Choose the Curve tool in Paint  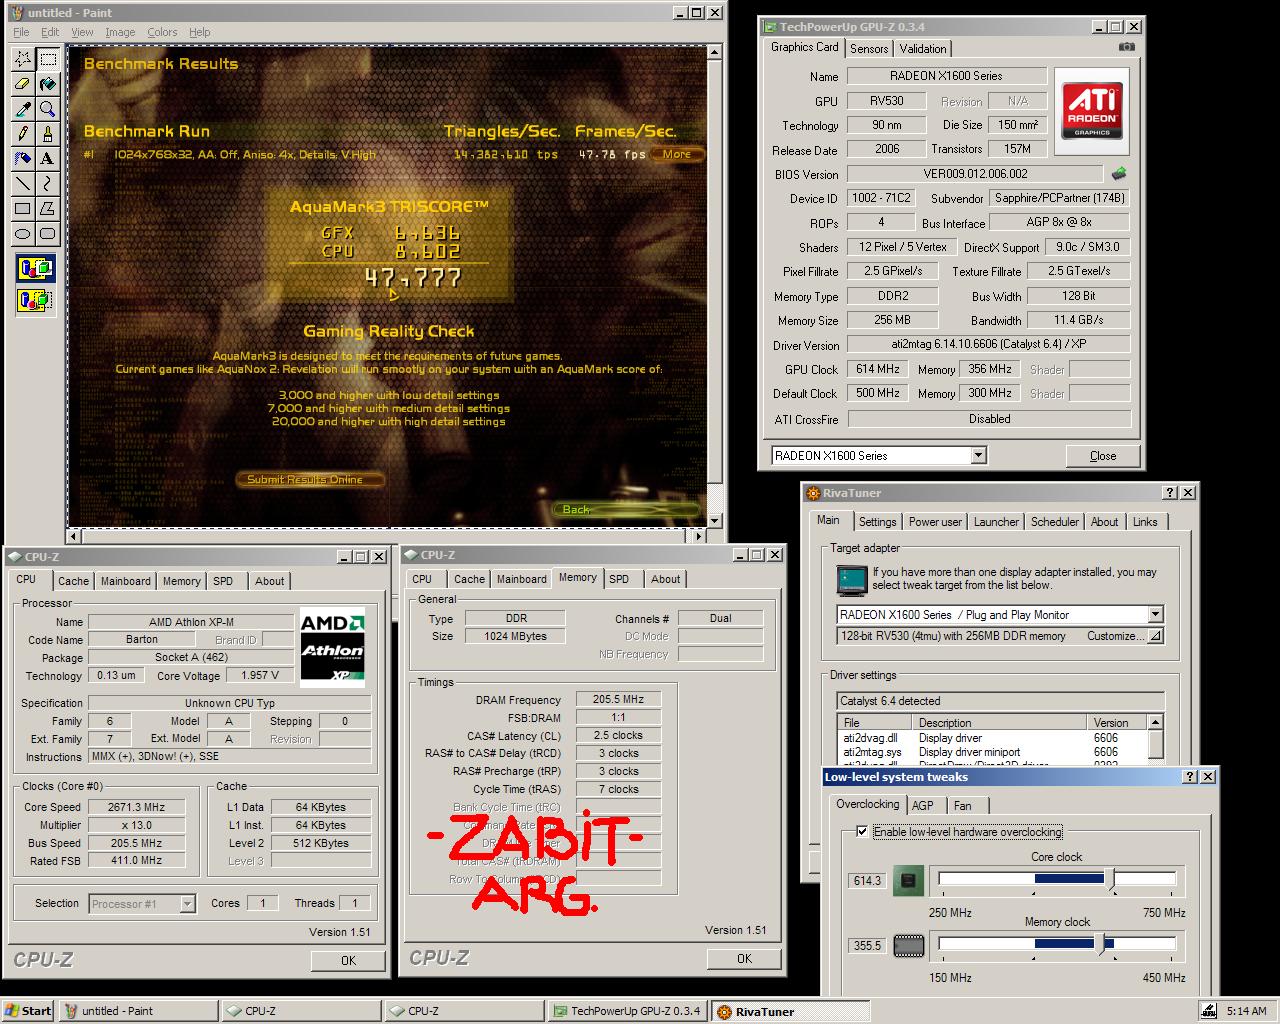point(47,183)
